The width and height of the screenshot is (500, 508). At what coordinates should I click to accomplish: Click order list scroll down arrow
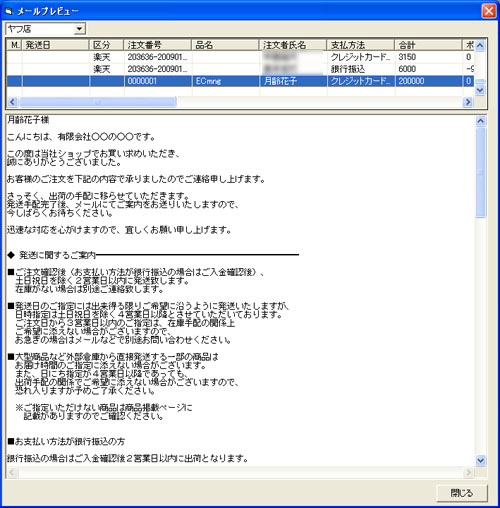[x=480, y=90]
